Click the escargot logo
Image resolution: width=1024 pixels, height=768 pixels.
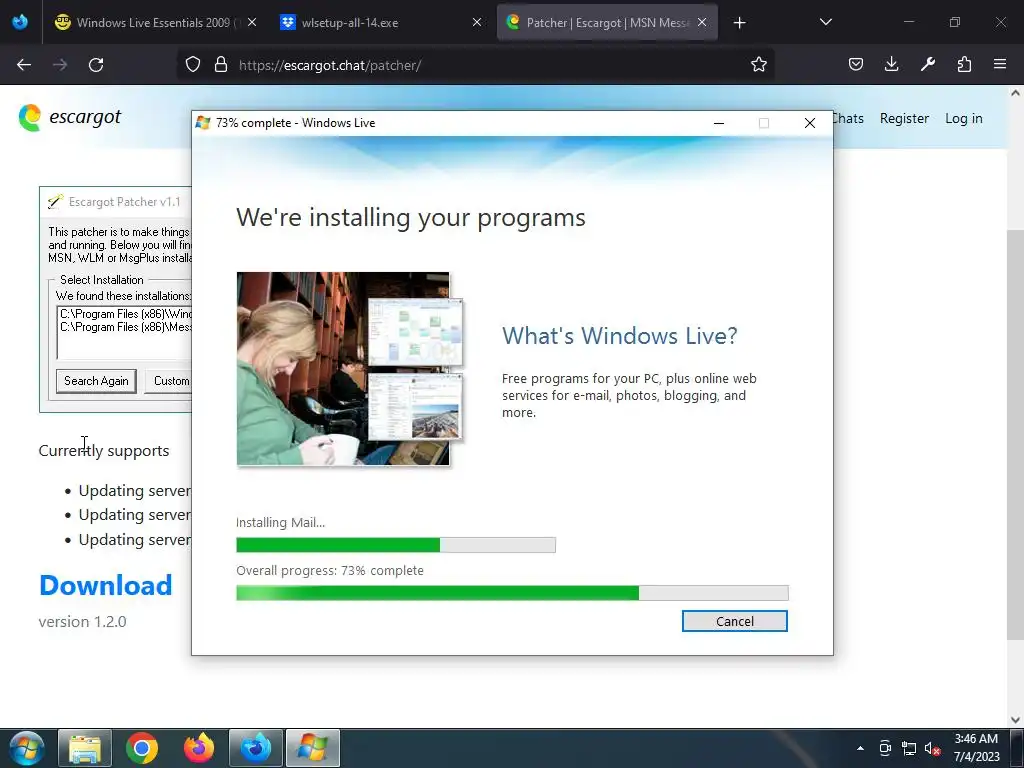click(x=70, y=118)
